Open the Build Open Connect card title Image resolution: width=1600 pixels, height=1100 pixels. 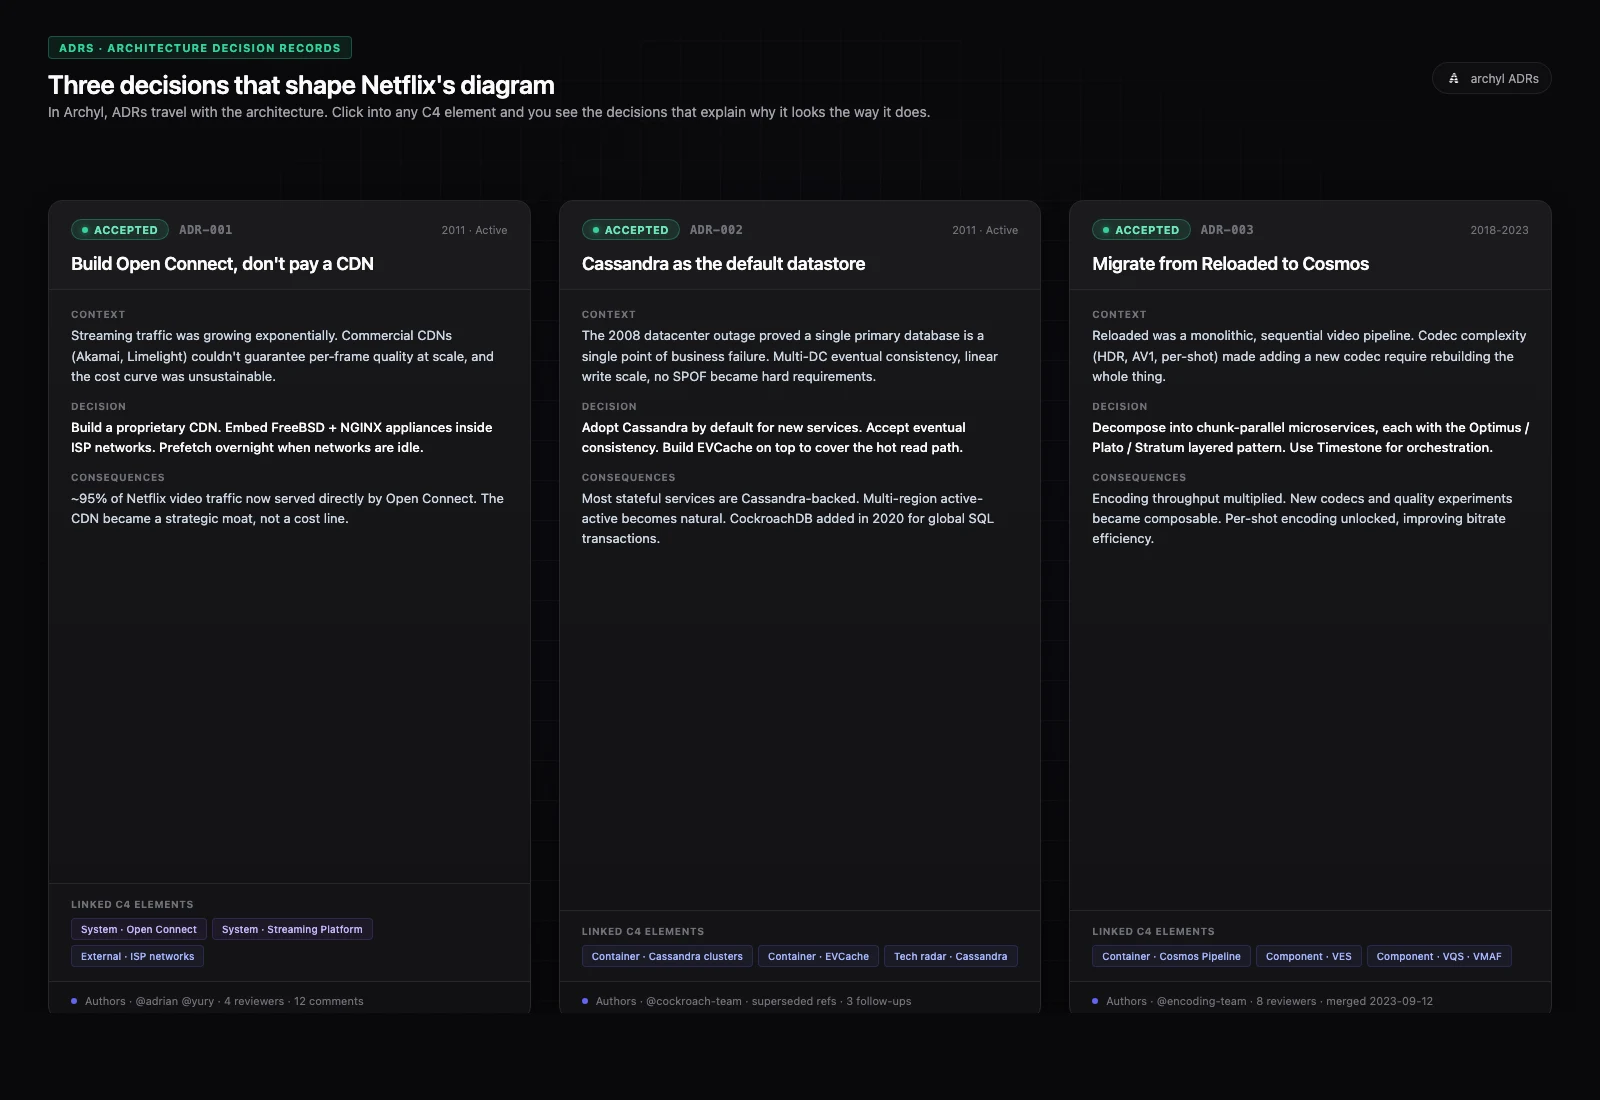(x=222, y=264)
